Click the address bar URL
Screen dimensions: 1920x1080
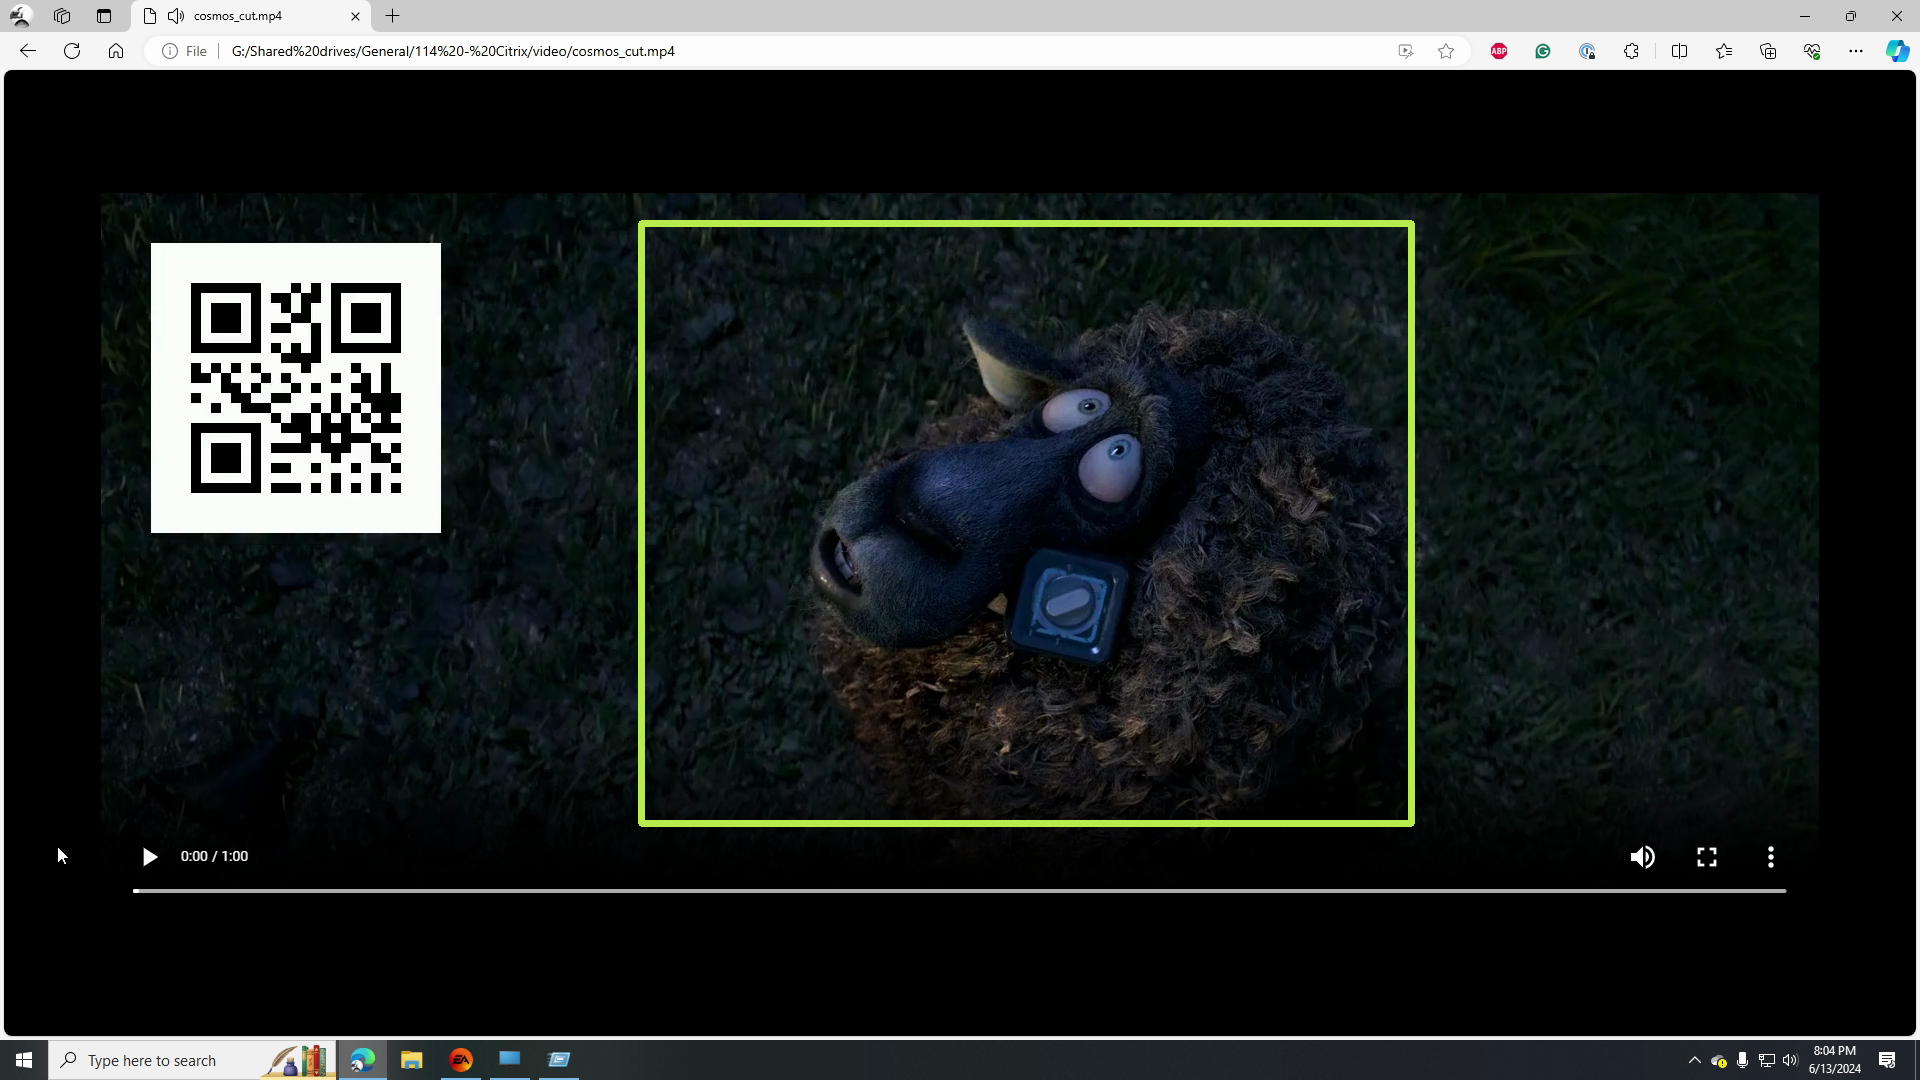453,51
